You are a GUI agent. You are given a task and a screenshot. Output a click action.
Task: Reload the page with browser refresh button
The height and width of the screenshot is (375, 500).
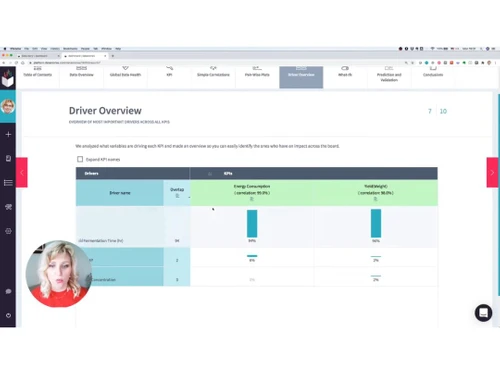tap(16, 63)
